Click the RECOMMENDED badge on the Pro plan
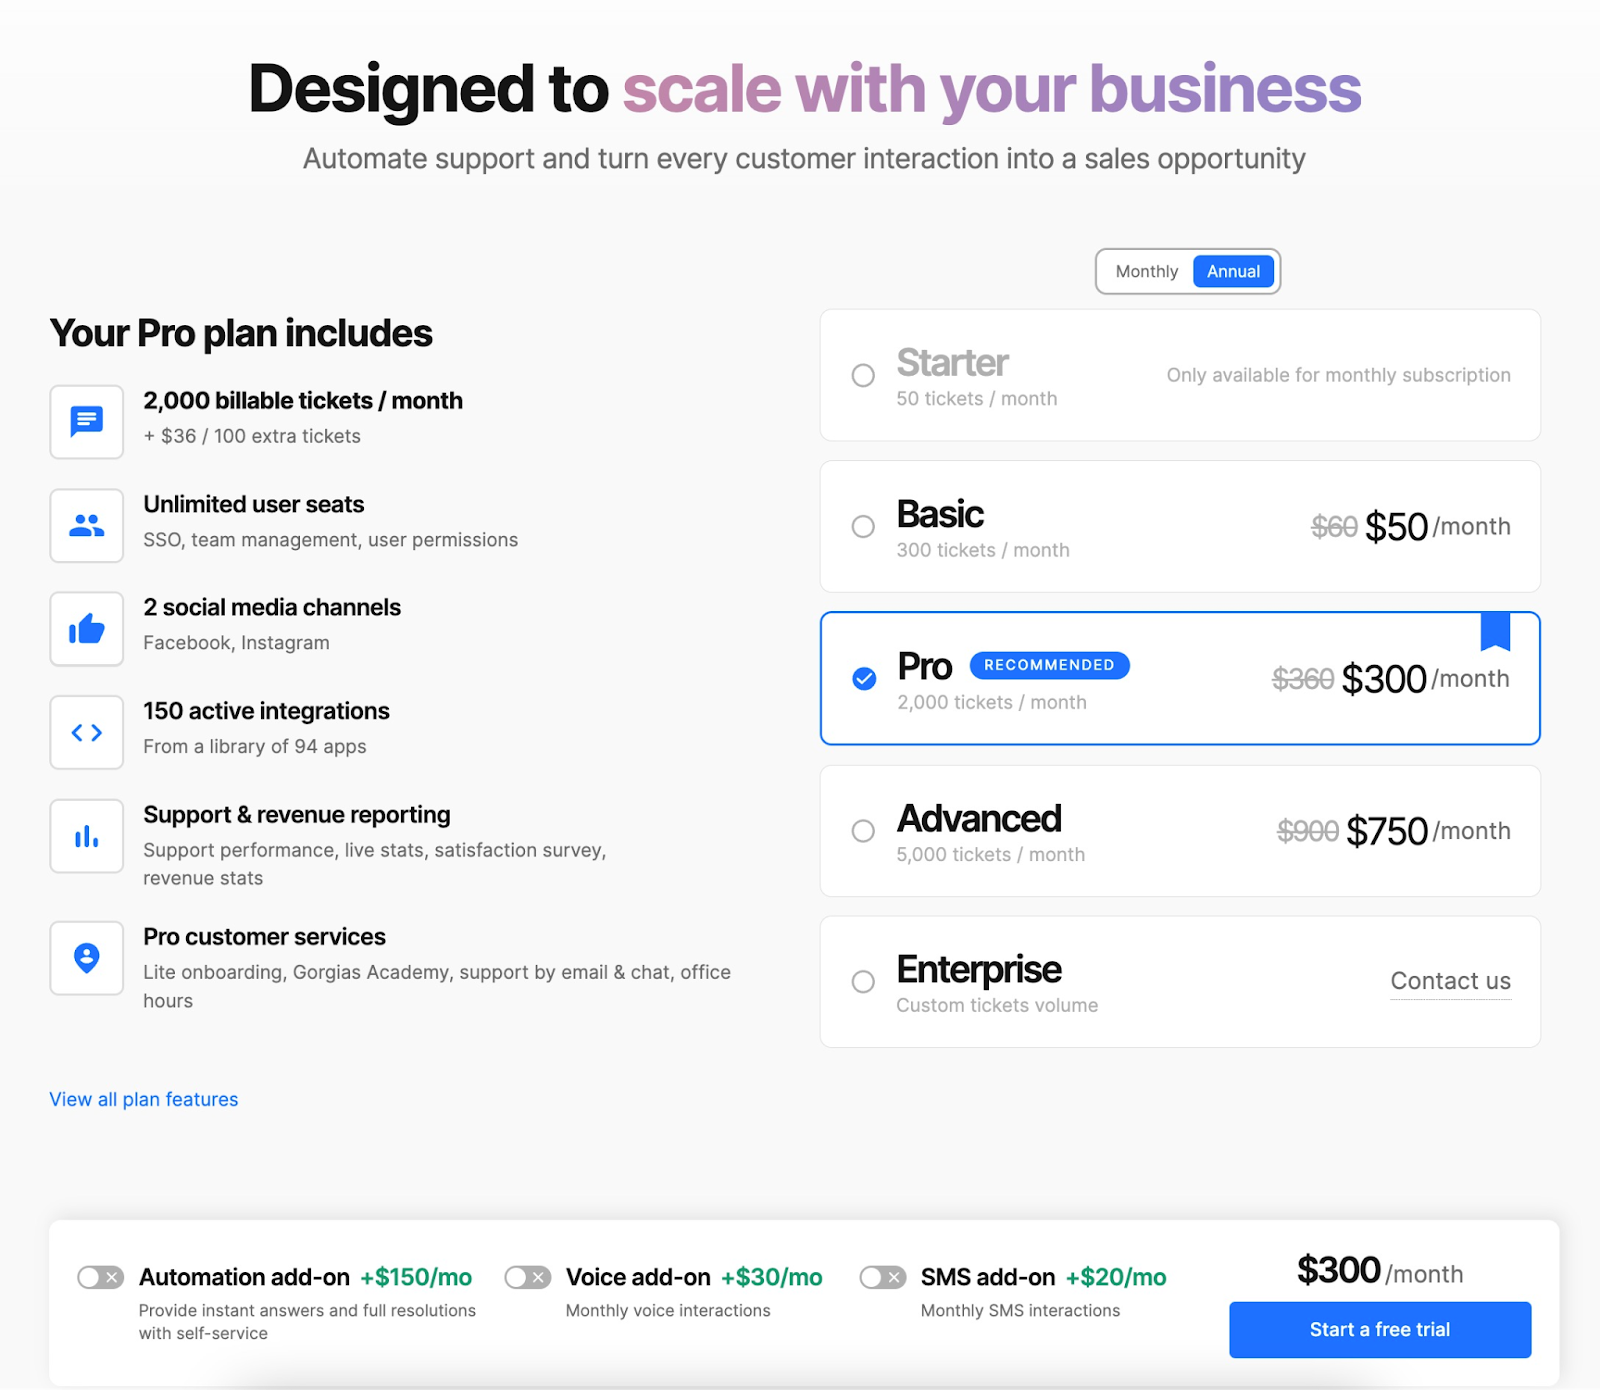The image size is (1600, 1390). click(1049, 665)
